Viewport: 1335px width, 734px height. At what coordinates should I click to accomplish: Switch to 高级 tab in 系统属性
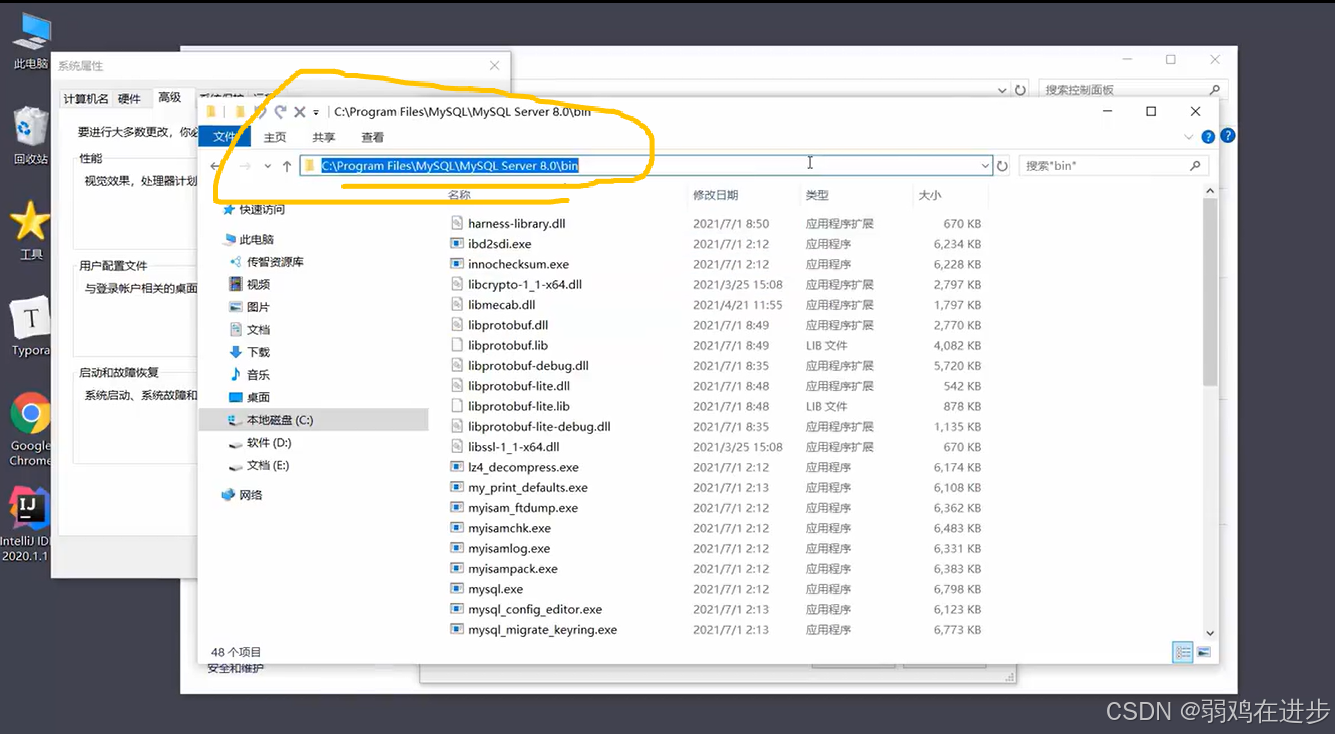(169, 98)
